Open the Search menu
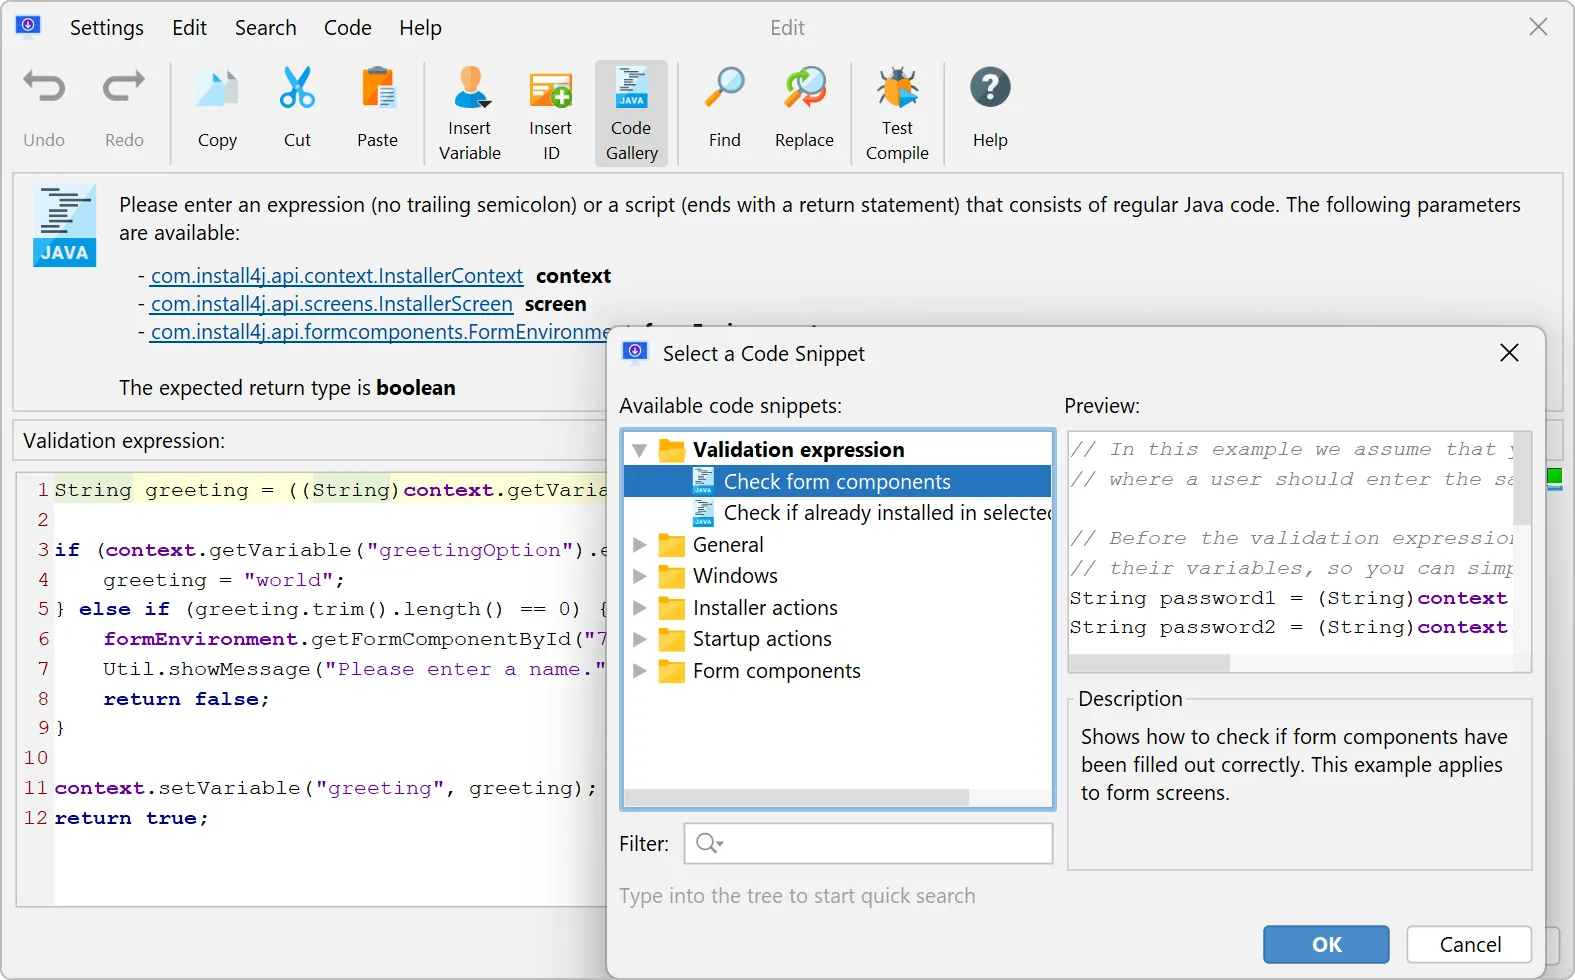1575x980 pixels. coord(266,28)
